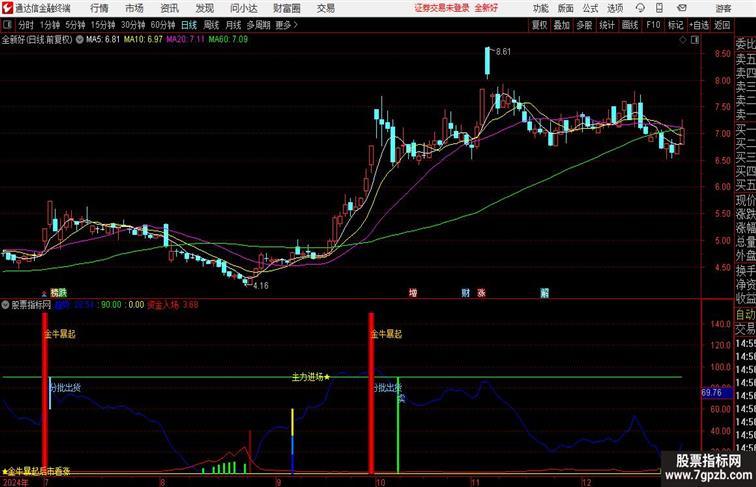Switch to 周线 weekly chart tab
756x487 pixels.
[211, 25]
